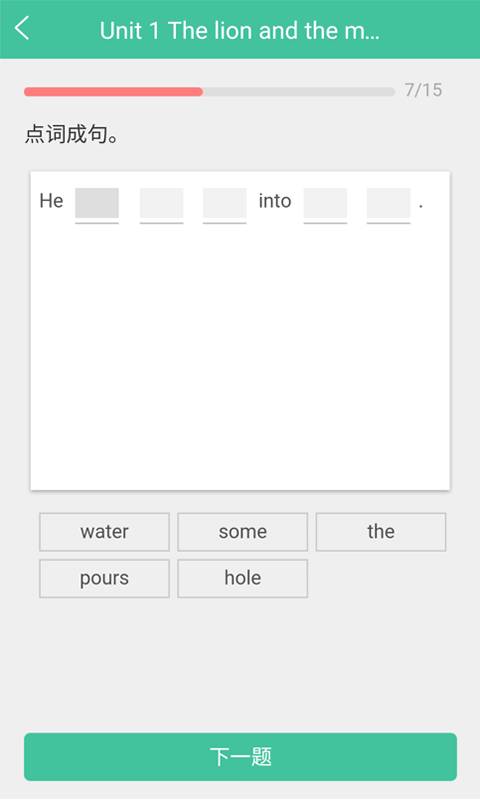Choose the word 'the'
480x800 pixels.
[381, 532]
